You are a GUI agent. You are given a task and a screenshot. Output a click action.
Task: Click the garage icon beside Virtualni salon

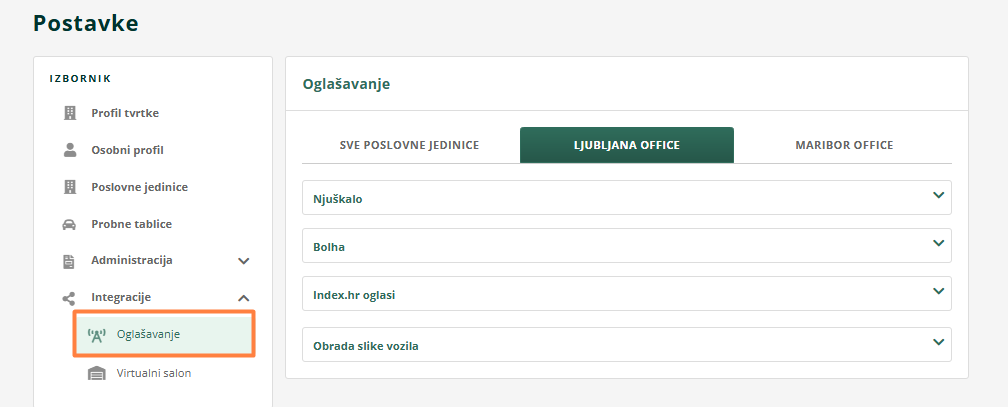point(97,373)
